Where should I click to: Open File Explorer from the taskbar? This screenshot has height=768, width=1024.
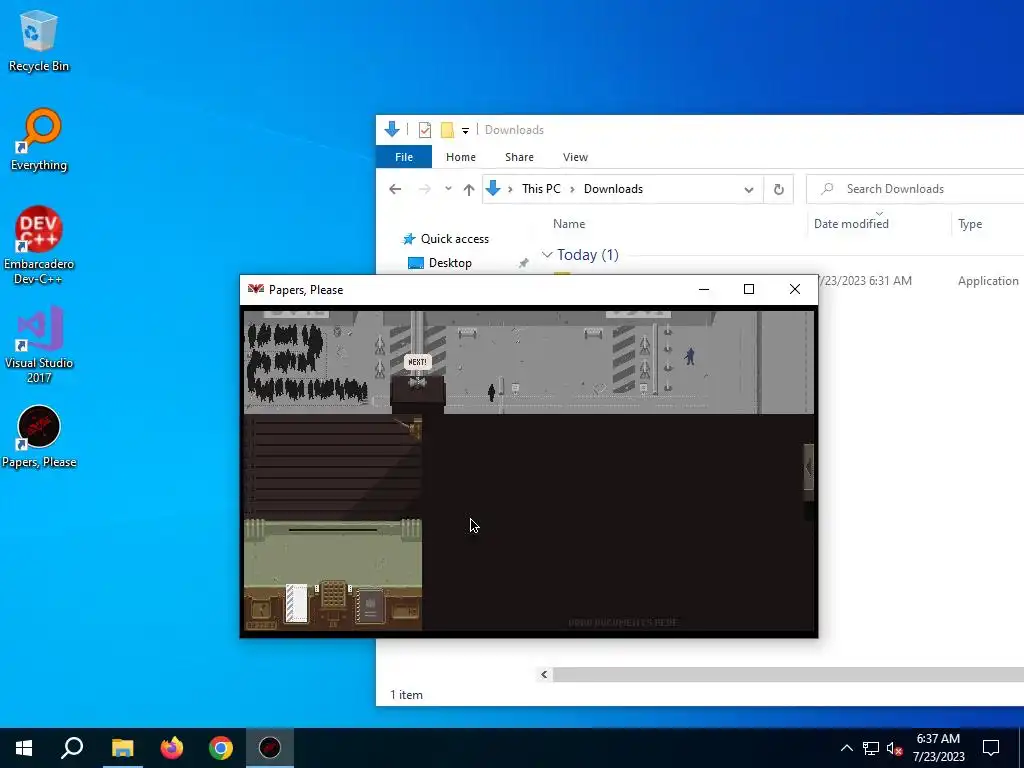(x=122, y=748)
